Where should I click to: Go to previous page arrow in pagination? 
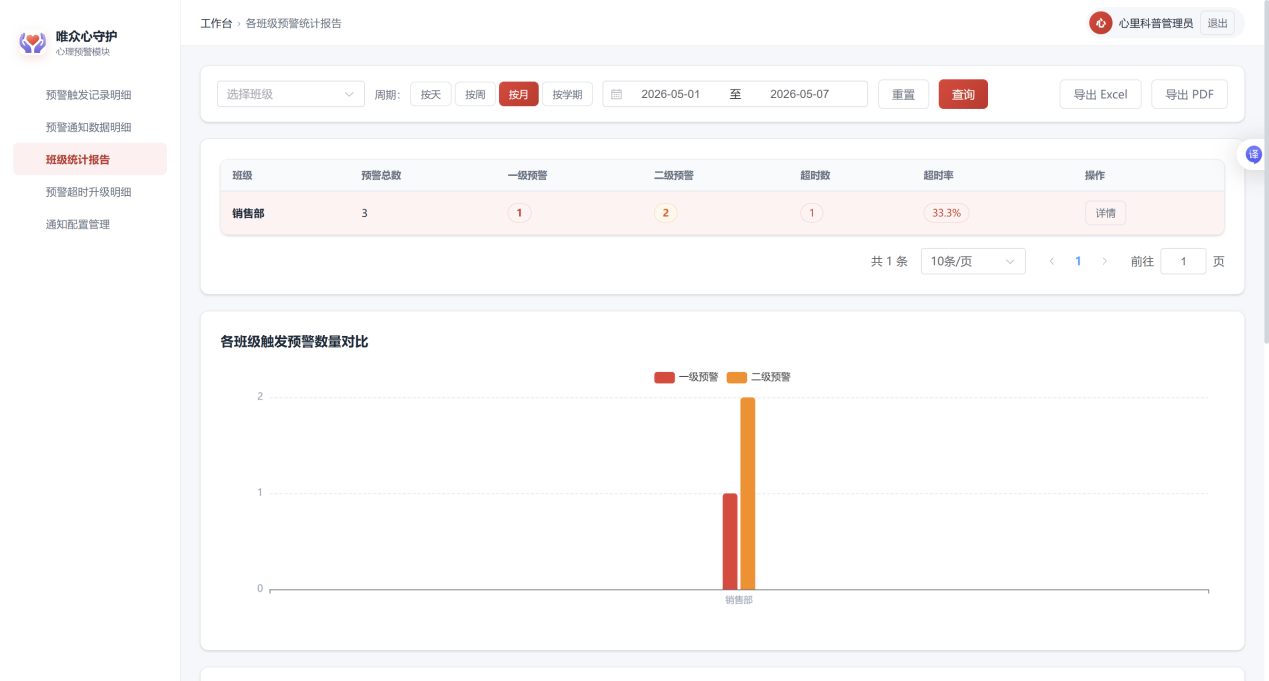[x=1052, y=261]
